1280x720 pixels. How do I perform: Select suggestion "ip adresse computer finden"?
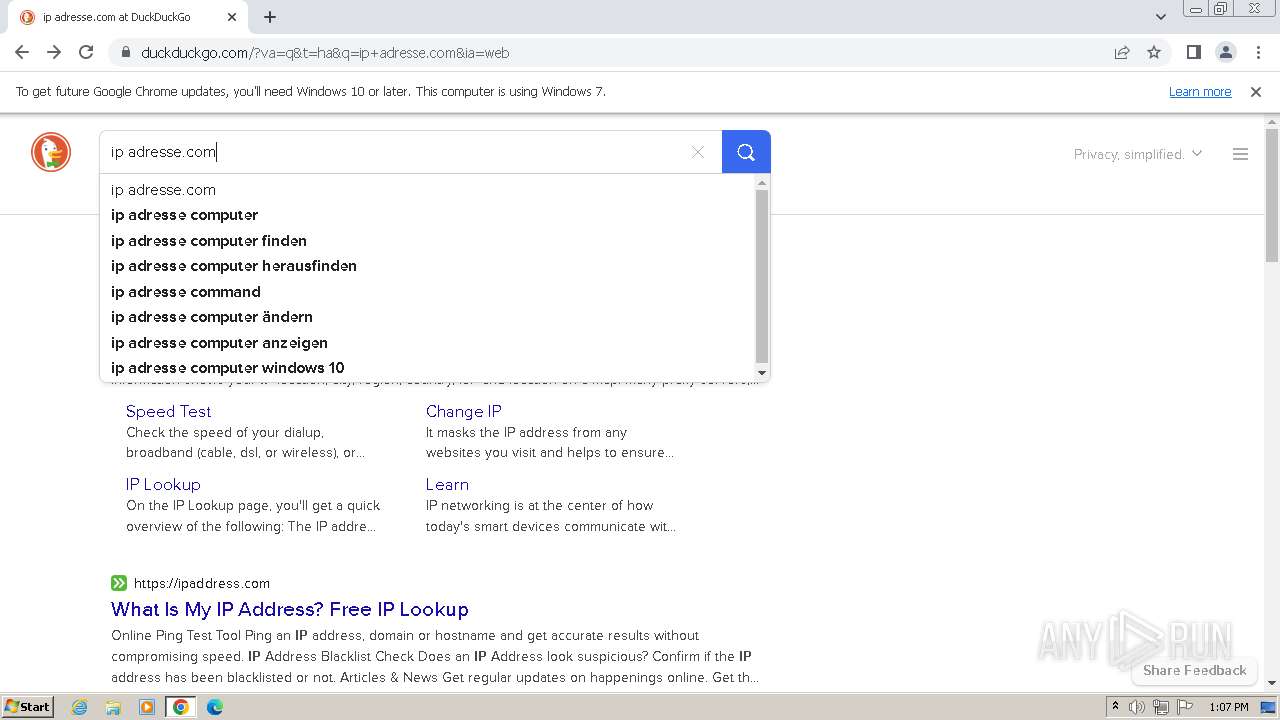point(428,241)
